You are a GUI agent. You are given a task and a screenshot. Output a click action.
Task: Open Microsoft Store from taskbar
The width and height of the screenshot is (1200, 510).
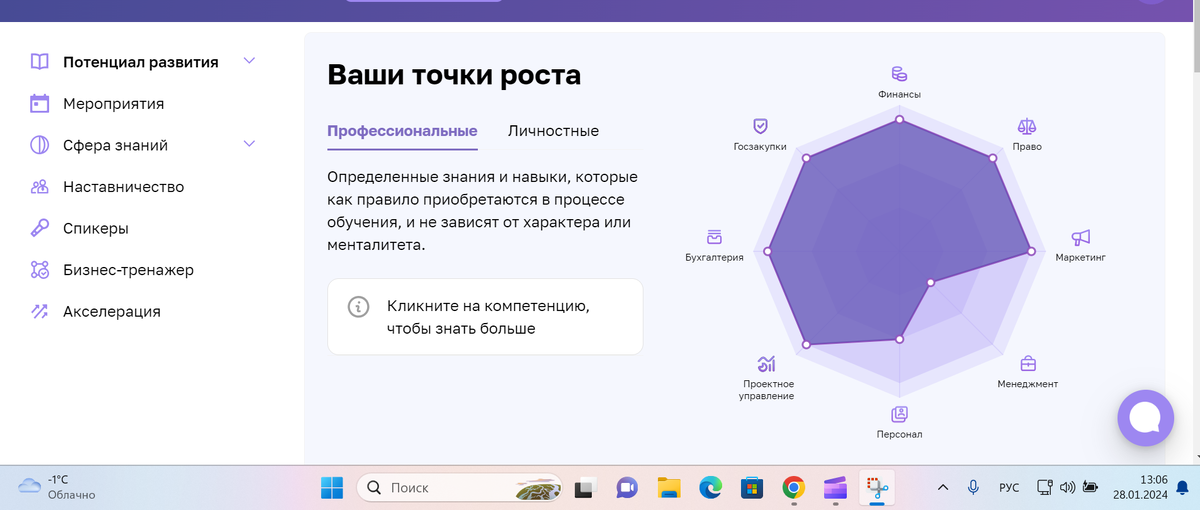click(752, 488)
